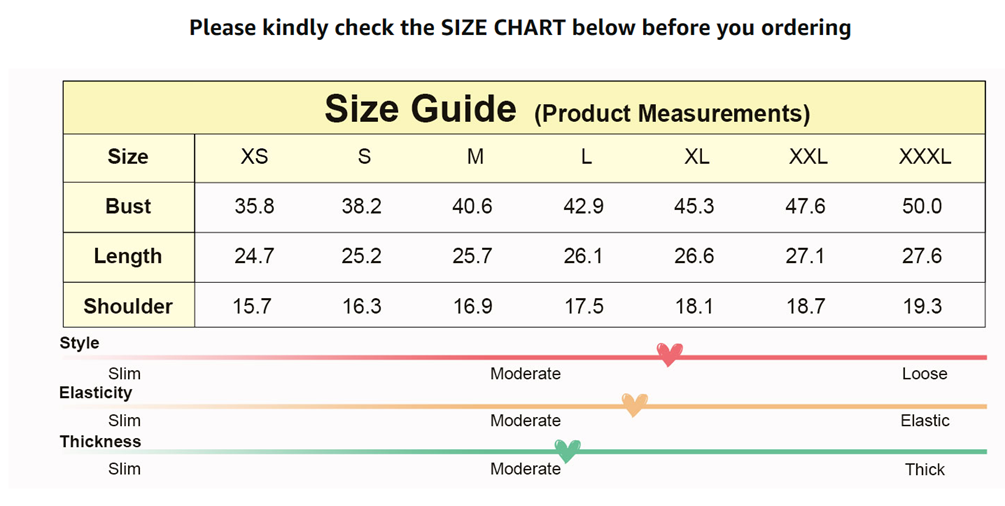
Task: Select the XS size column header
Action: coord(254,157)
